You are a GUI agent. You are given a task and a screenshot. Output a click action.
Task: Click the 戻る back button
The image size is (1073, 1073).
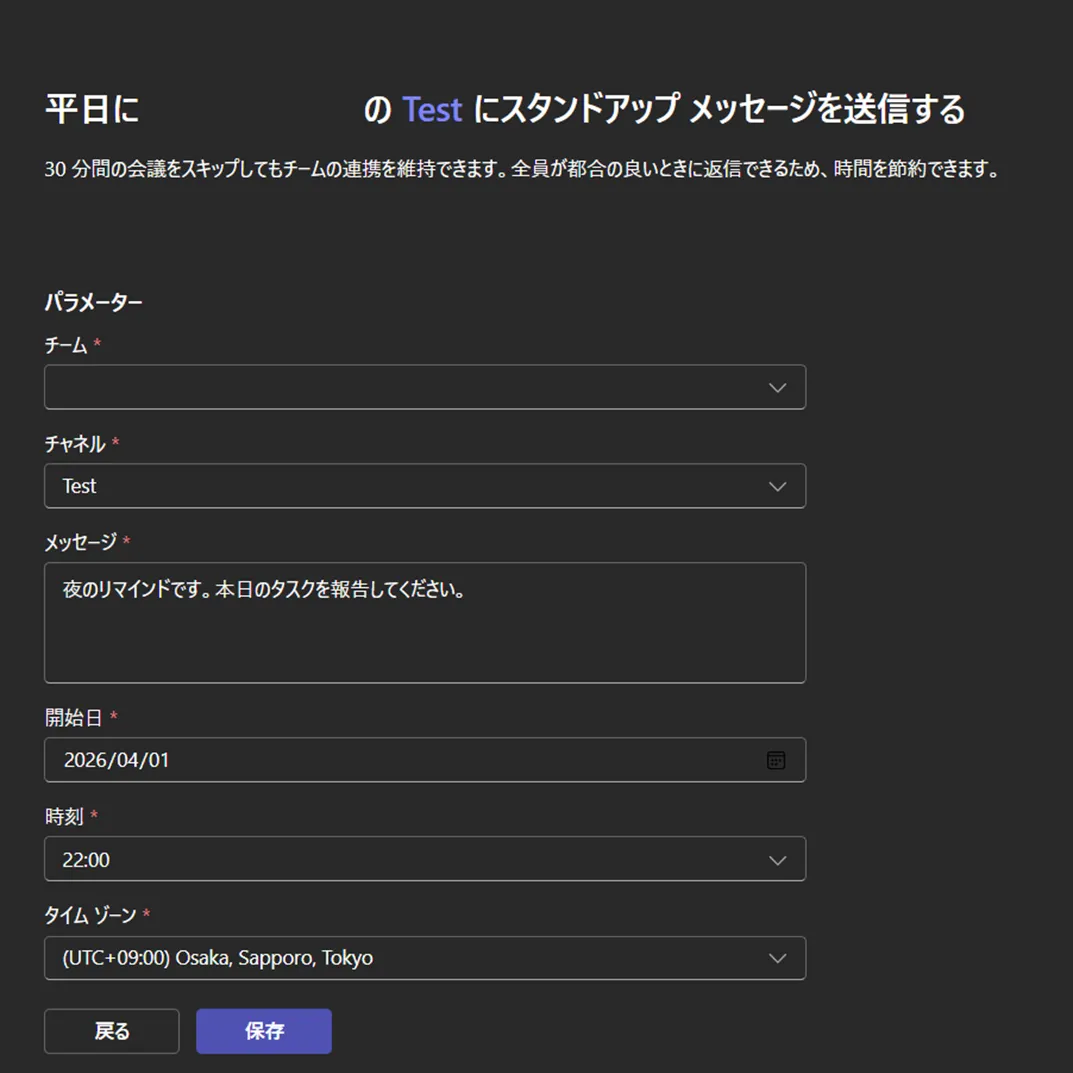click(x=111, y=1030)
